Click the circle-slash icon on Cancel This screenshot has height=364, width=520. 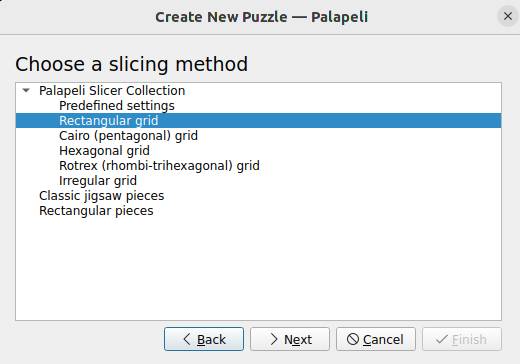(353, 339)
